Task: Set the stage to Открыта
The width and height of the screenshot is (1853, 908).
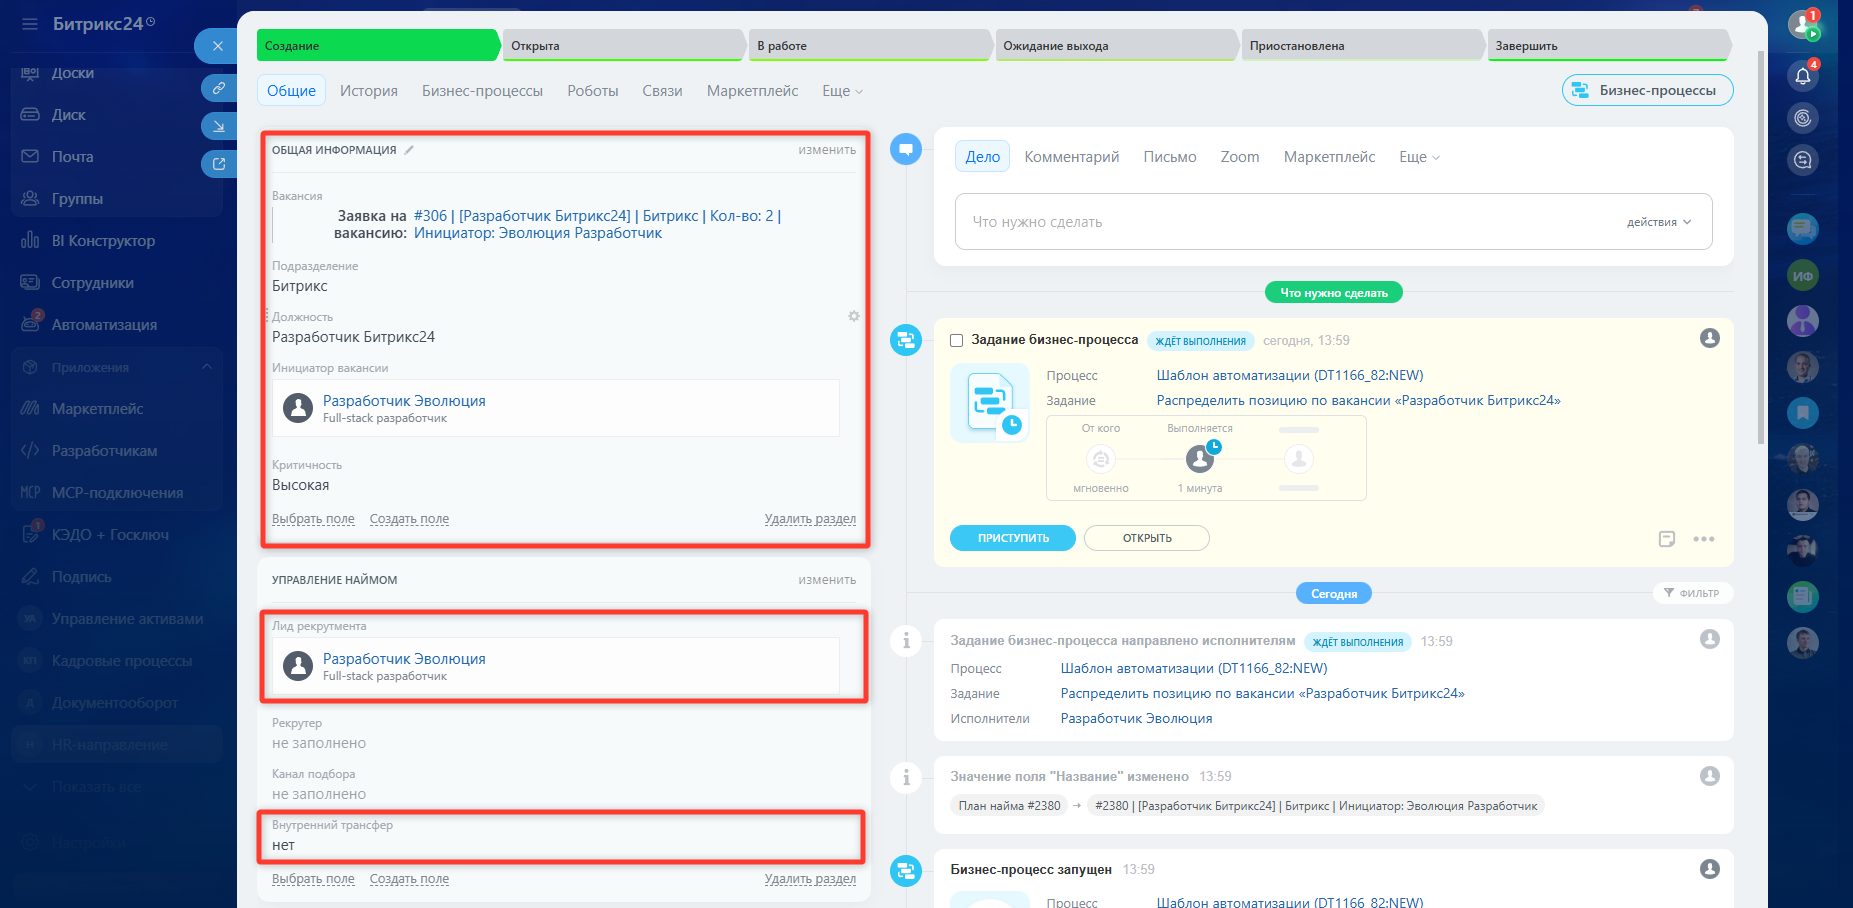Action: pos(624,46)
